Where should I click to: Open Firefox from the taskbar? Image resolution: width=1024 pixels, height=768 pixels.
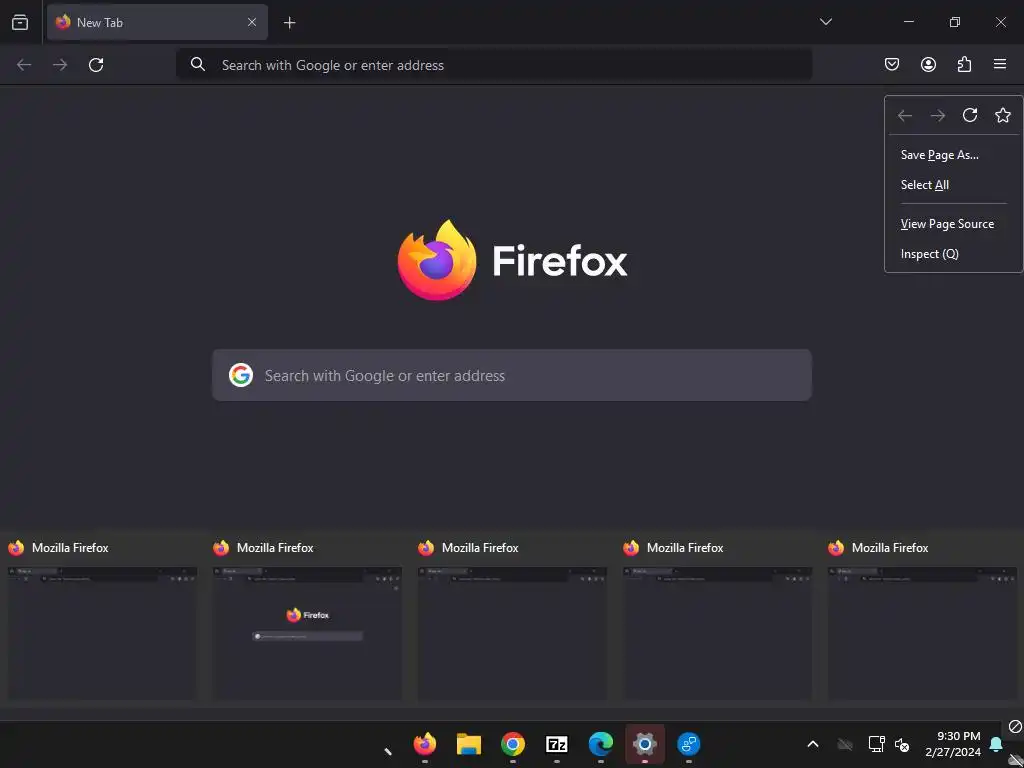click(425, 744)
